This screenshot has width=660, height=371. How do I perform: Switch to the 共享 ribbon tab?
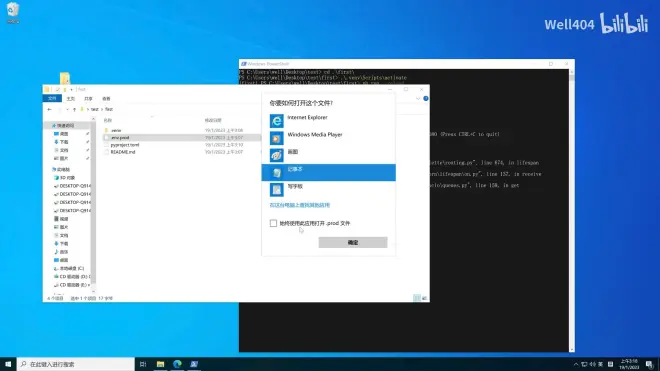pyautogui.click(x=88, y=99)
